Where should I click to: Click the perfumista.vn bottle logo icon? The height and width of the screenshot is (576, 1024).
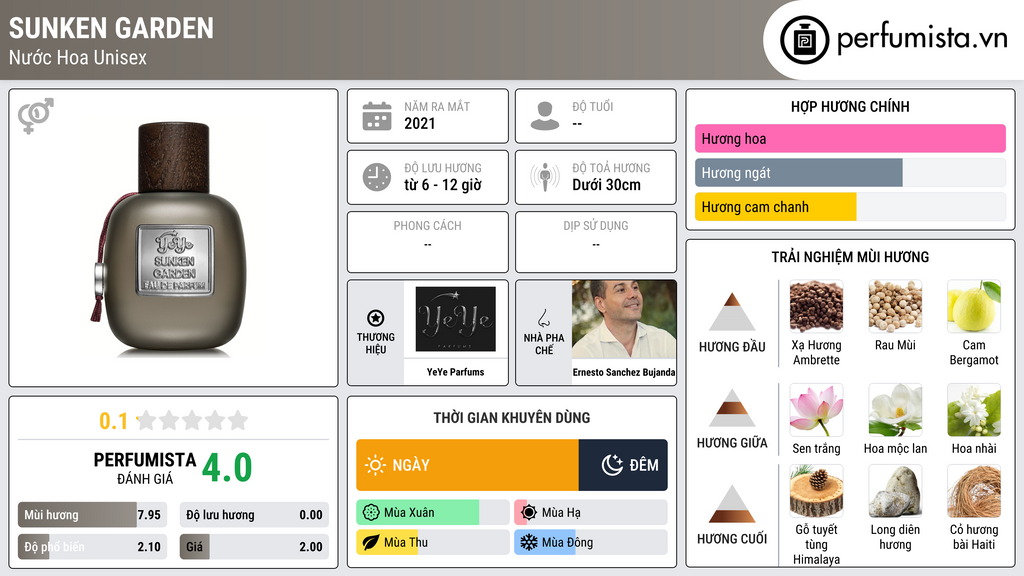805,40
